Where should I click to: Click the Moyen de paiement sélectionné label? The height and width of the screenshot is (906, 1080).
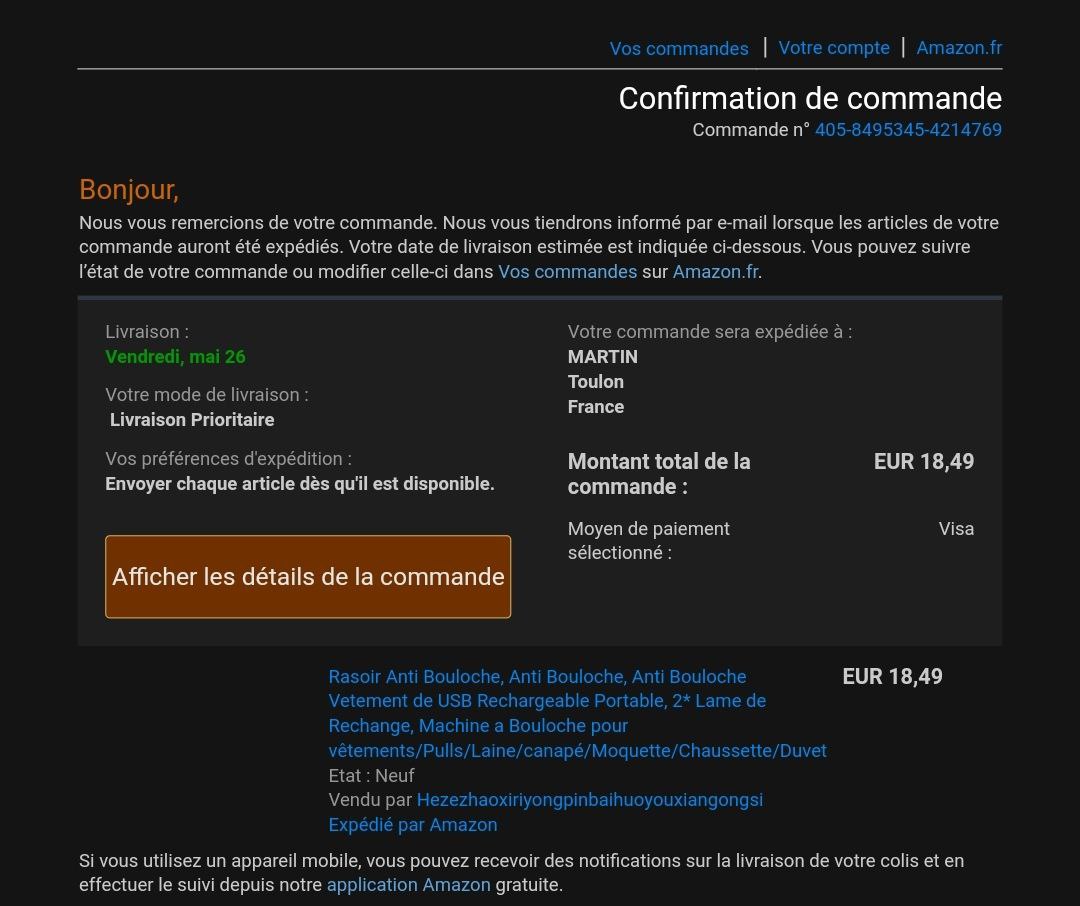click(648, 541)
